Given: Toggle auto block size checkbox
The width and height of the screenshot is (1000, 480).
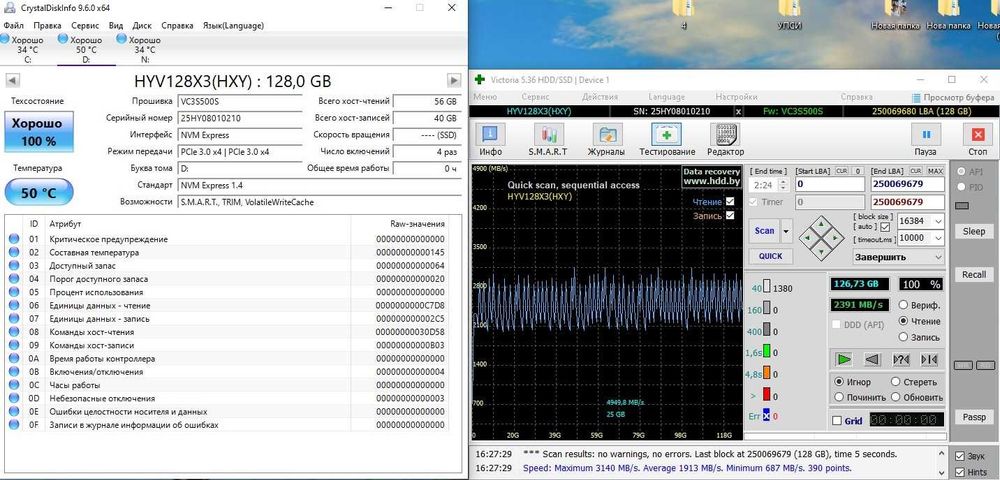Looking at the screenshot, I should [885, 227].
